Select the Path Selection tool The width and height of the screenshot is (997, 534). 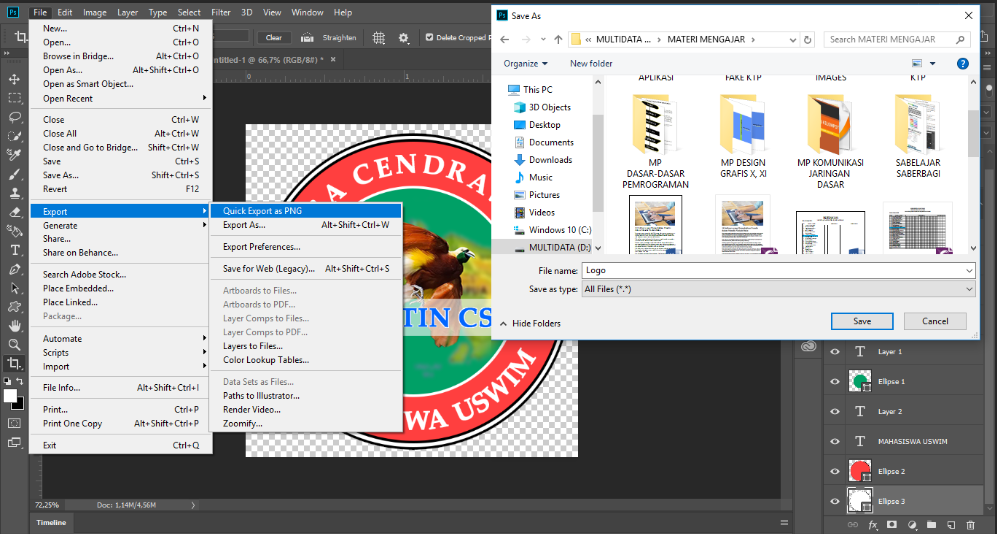[14, 288]
